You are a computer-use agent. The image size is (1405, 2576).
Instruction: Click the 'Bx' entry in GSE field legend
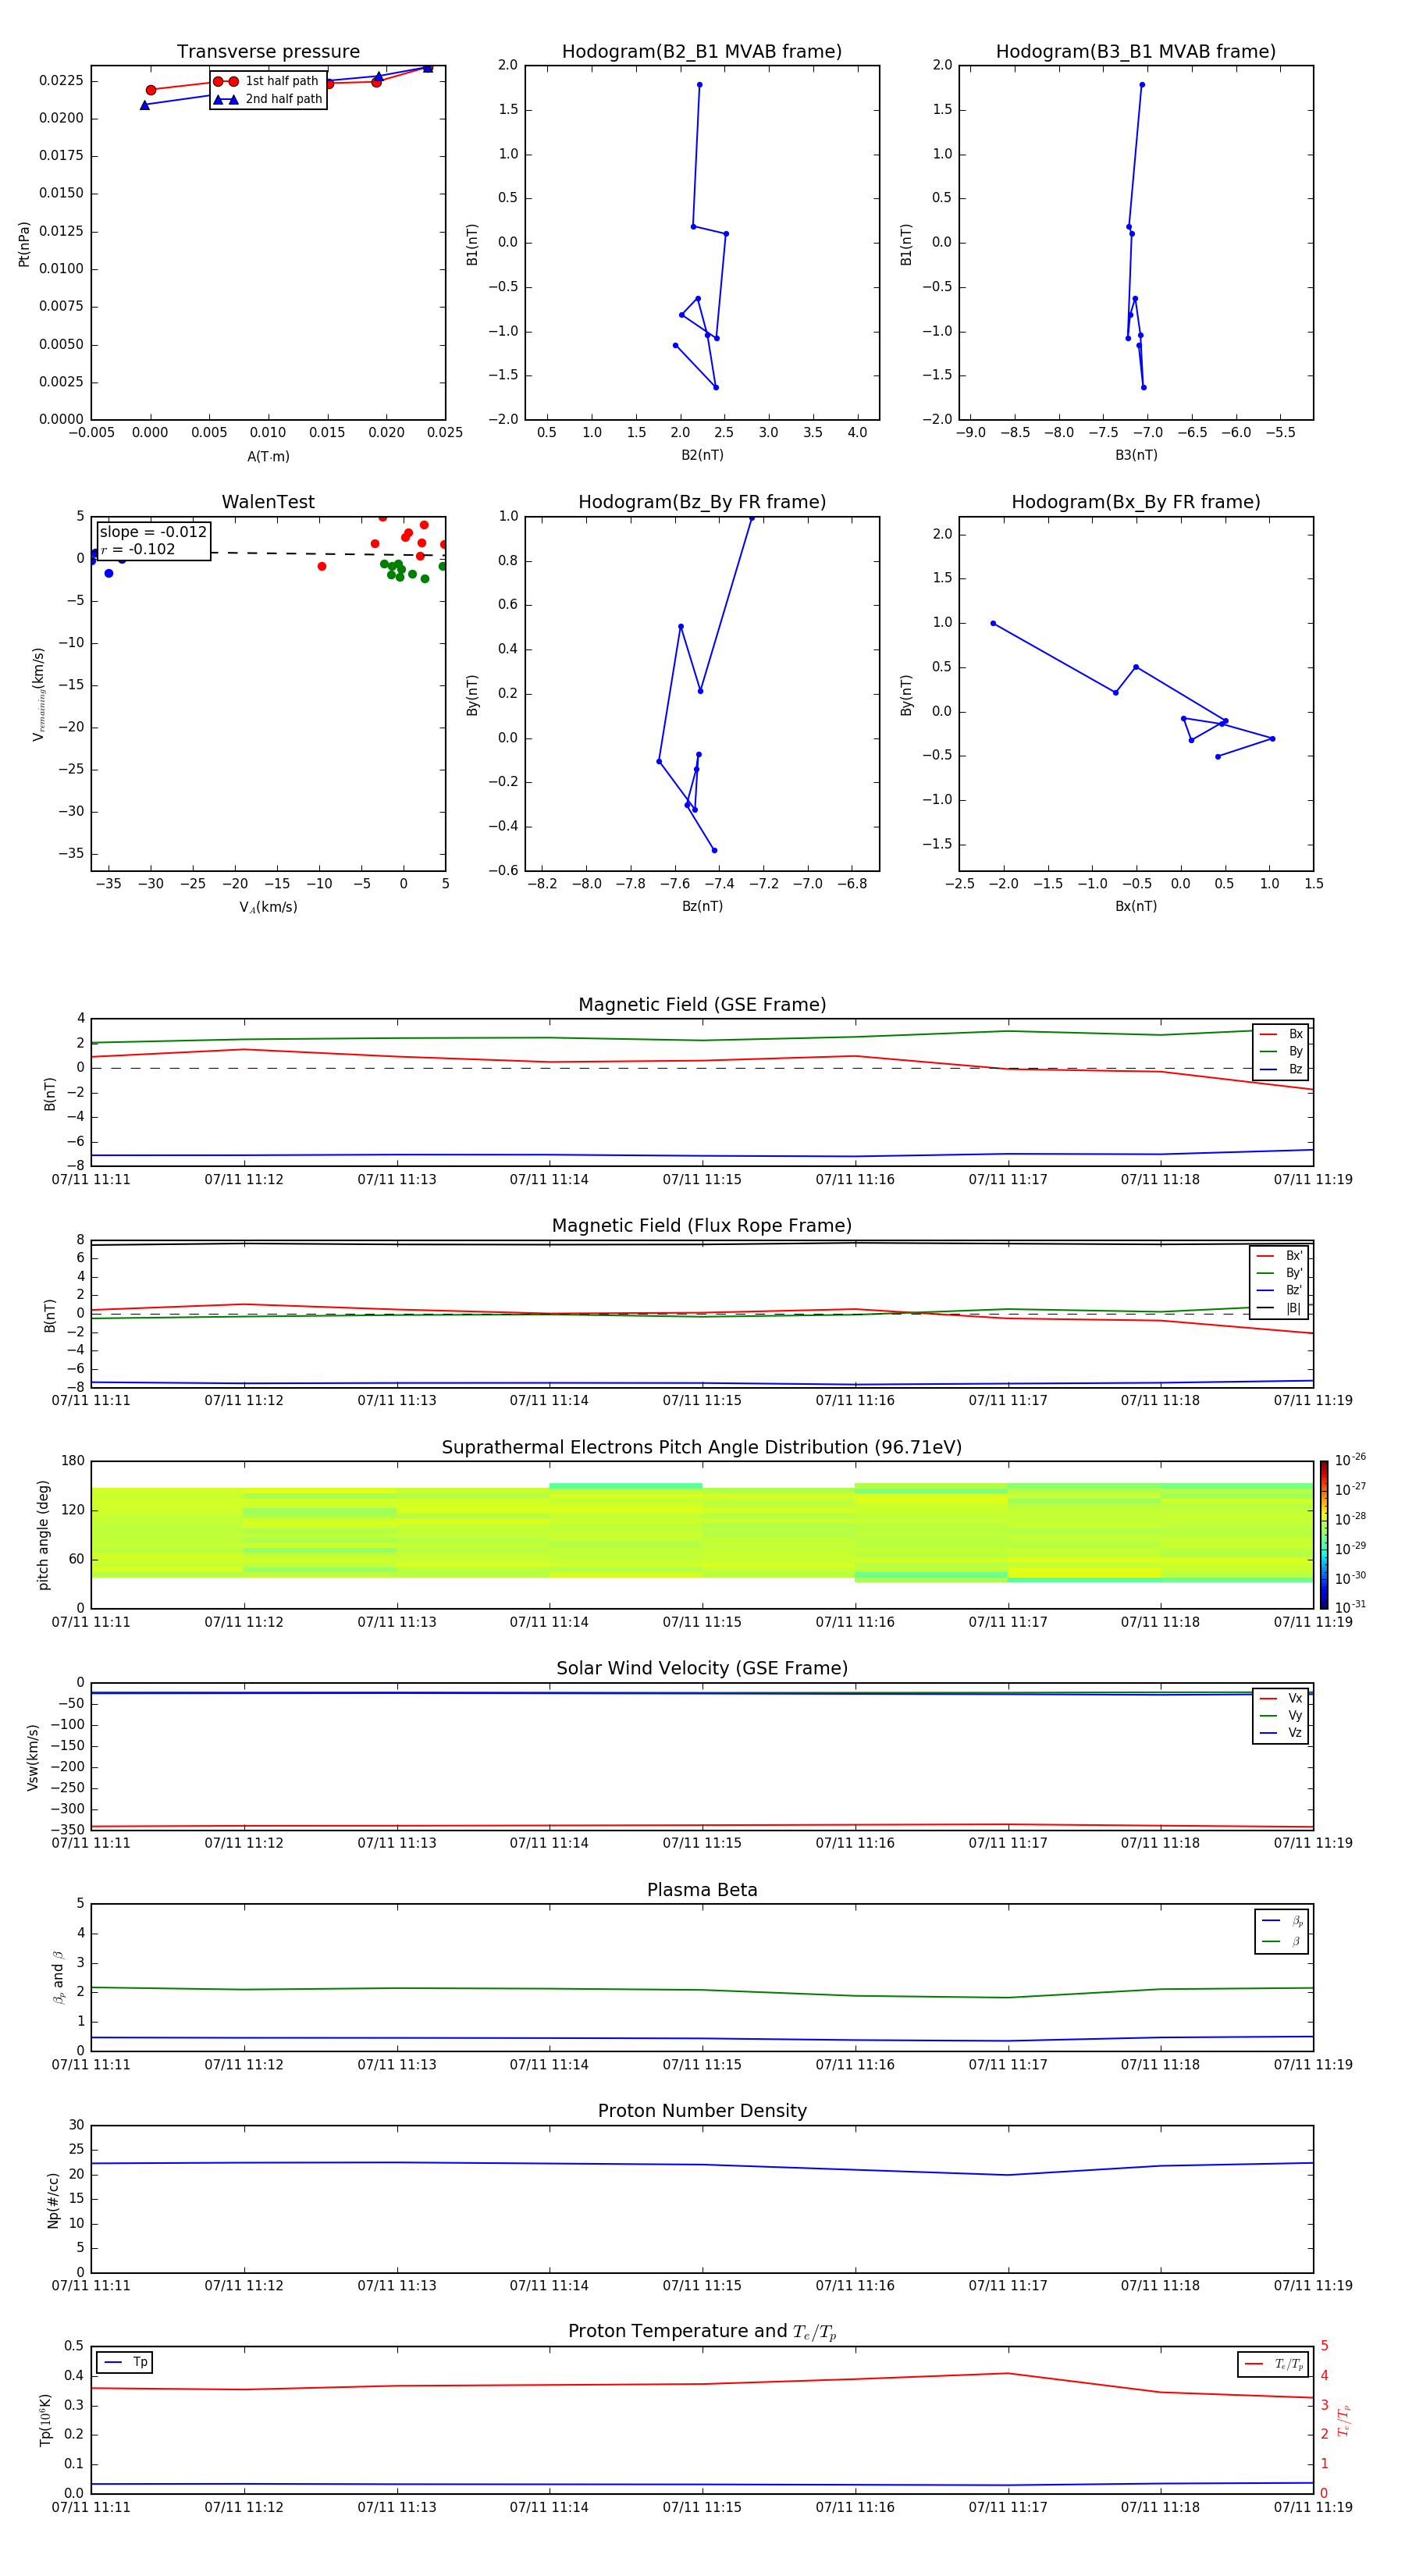1281,1034
